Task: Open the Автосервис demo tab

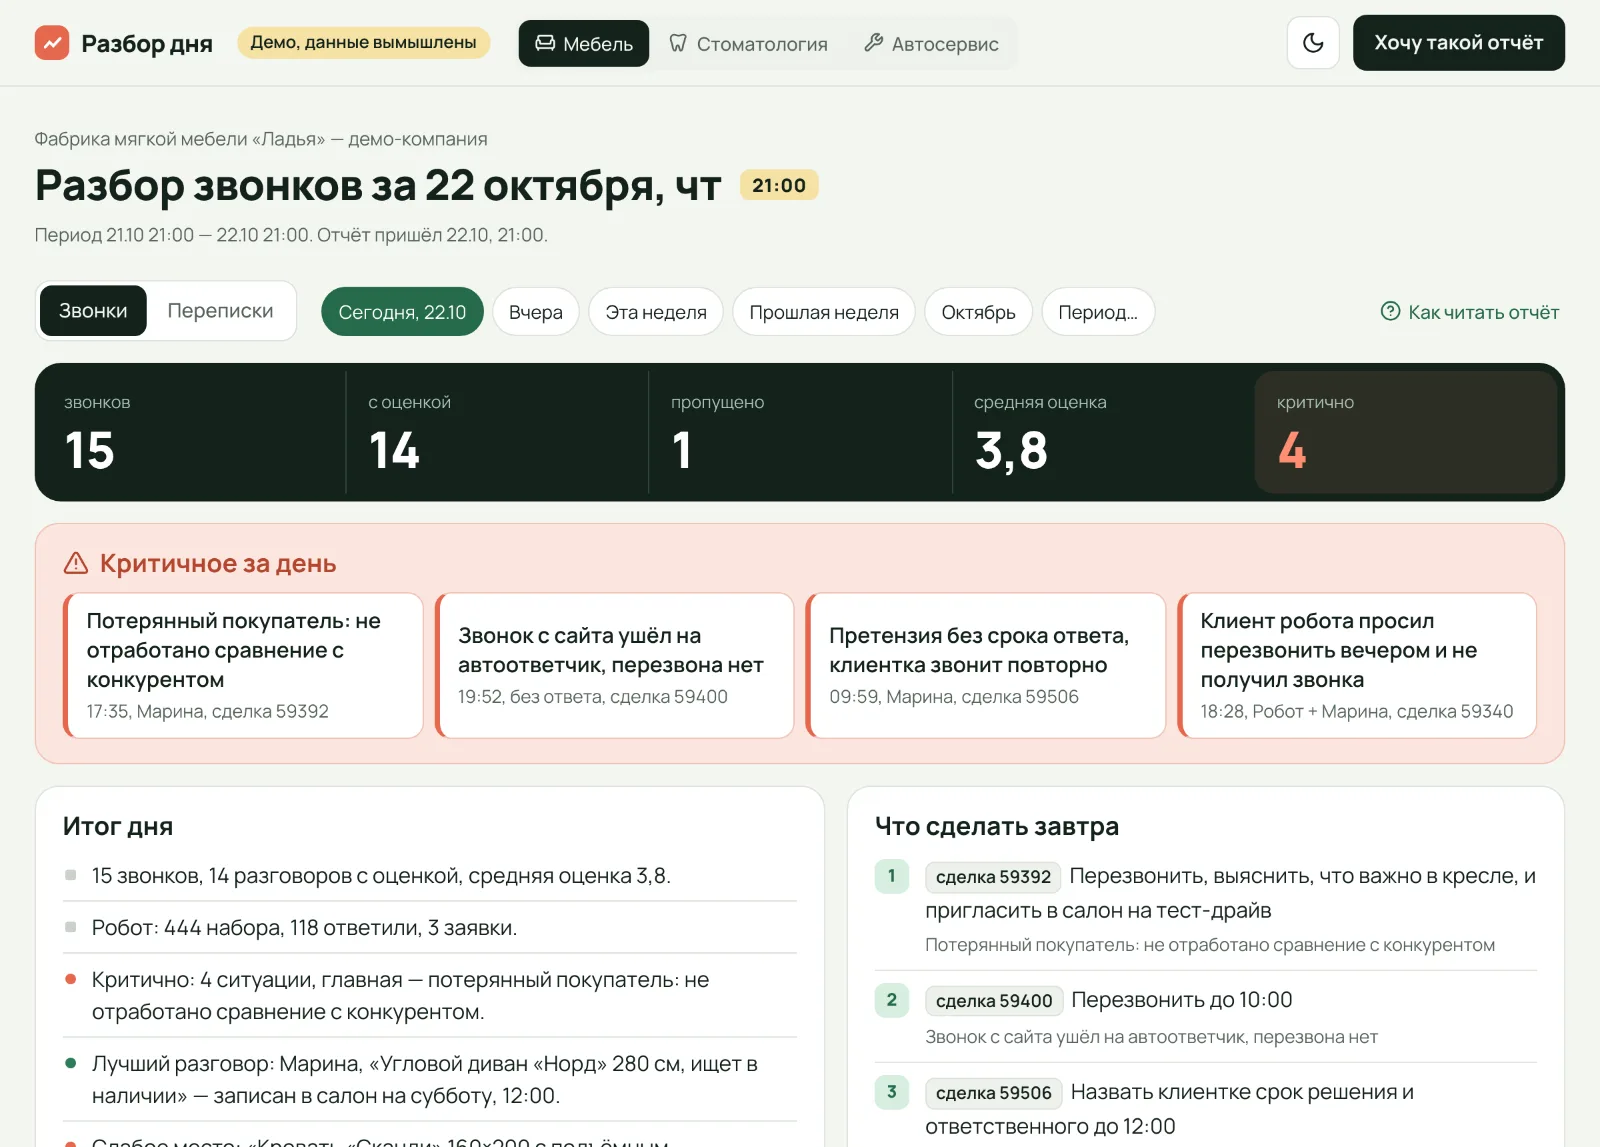Action: click(931, 44)
